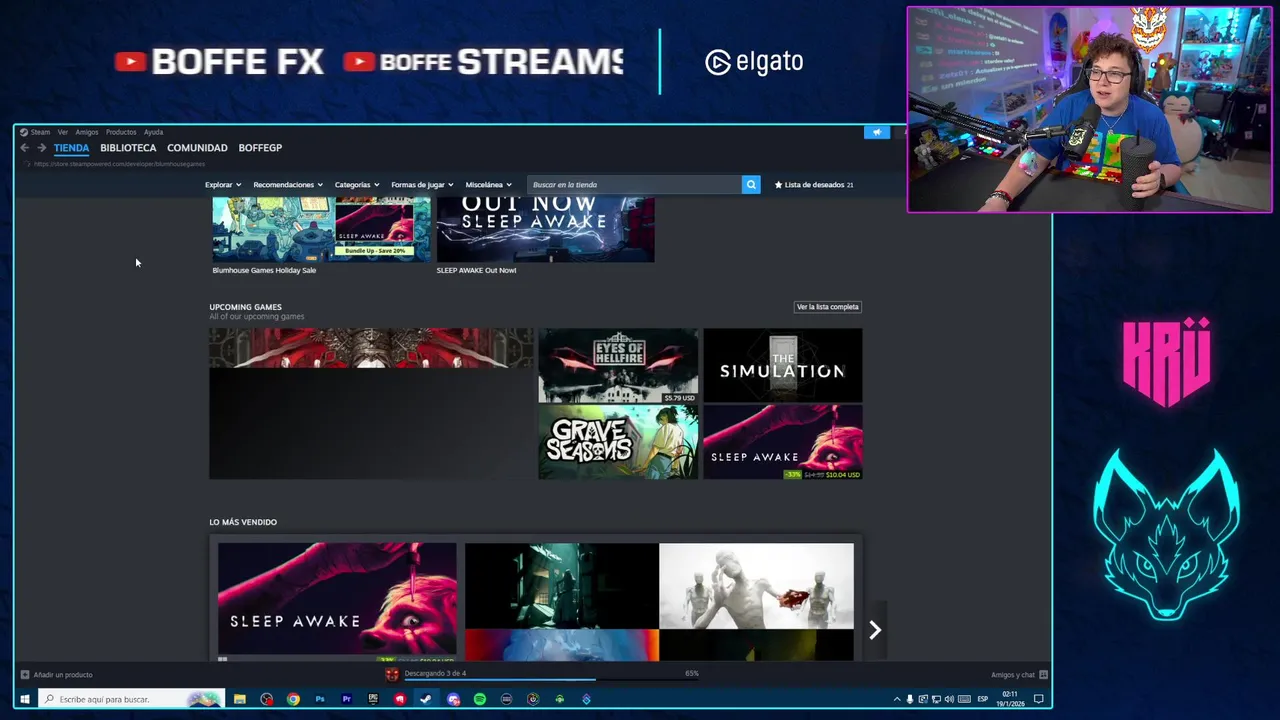
Task: Open Grave Seasons game thumbnail
Action: pyautogui.click(x=618, y=442)
